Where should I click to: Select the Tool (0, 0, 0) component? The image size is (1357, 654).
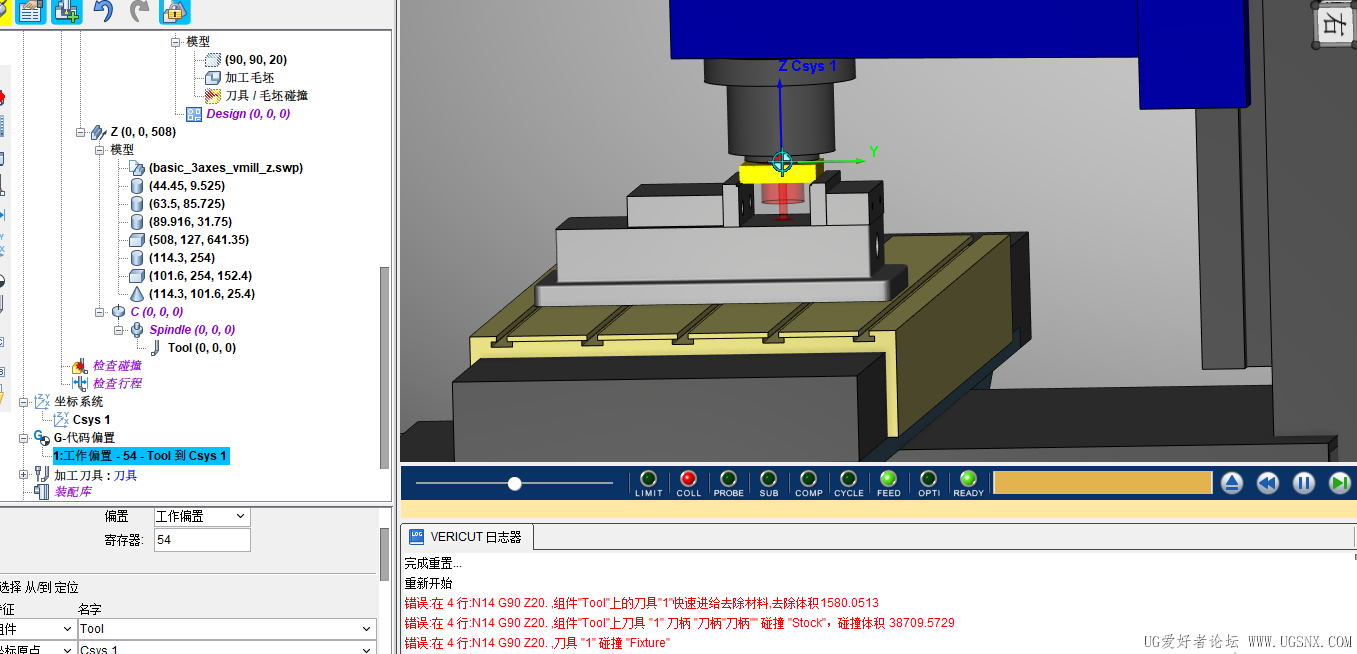(202, 348)
